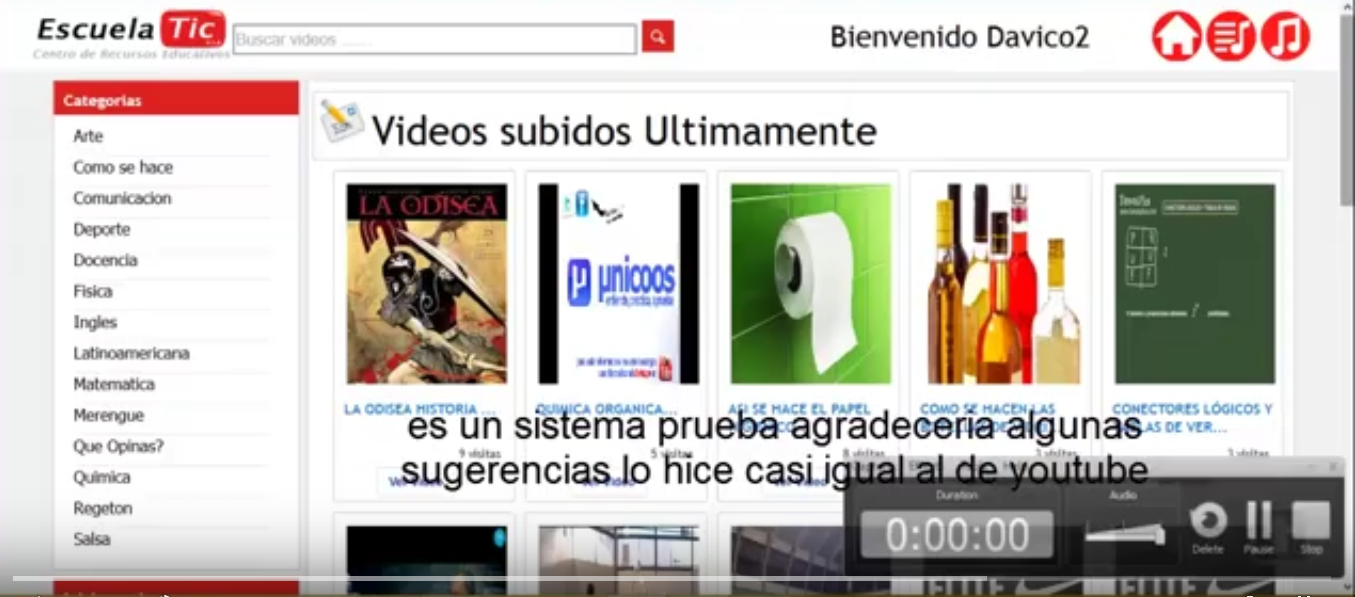Open the Matematica category
This screenshot has height=597, width=1355.
[x=114, y=384]
